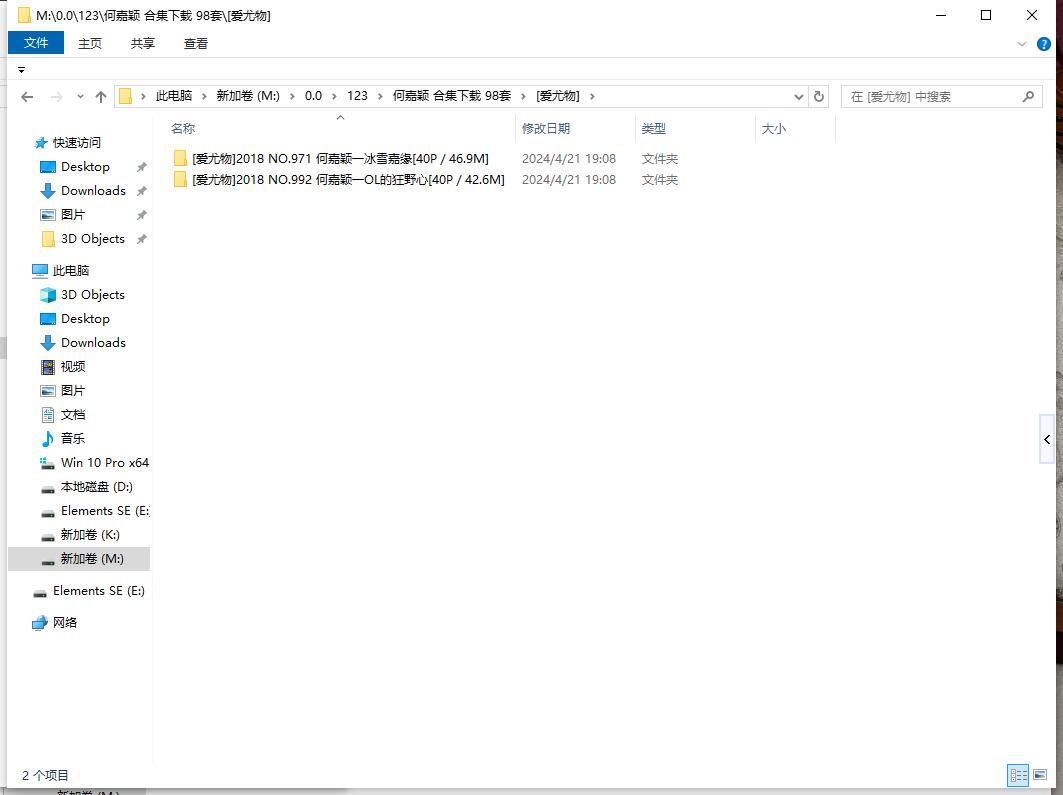Open 新加卷 (K:) drive
This screenshot has height=795, width=1063.
pyautogui.click(x=89, y=535)
